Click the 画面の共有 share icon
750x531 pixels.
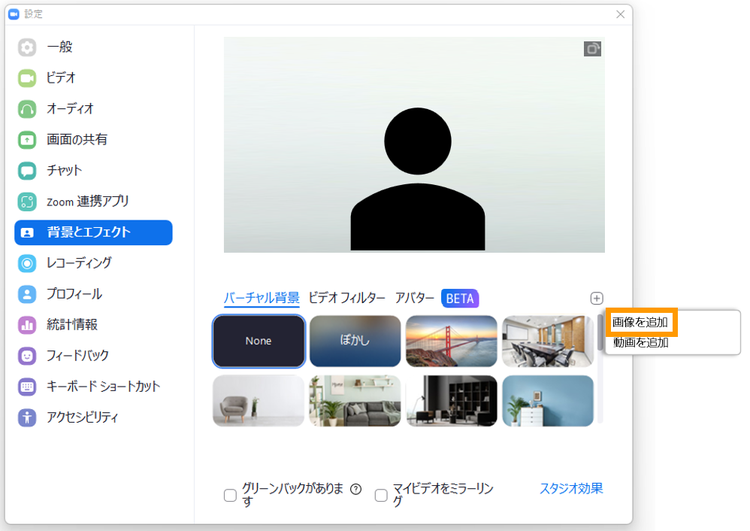tap(27, 140)
